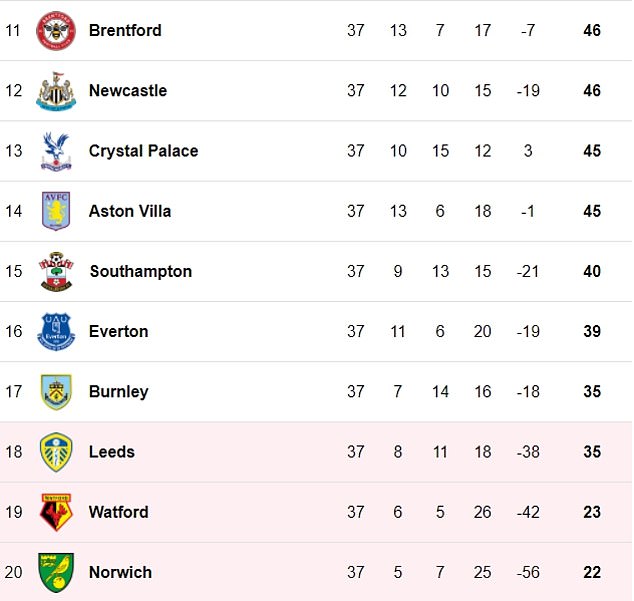Image resolution: width=634 pixels, height=601 pixels.
Task: Click the Southampton team name
Action: coord(141,271)
